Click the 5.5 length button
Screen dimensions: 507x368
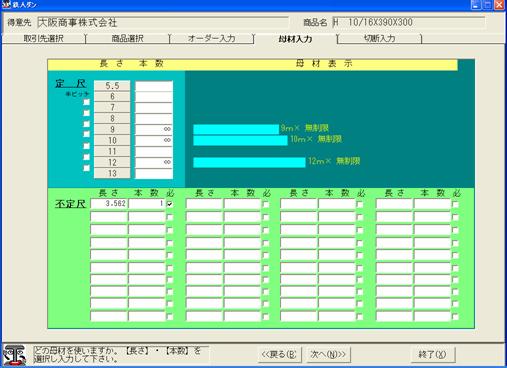point(112,86)
